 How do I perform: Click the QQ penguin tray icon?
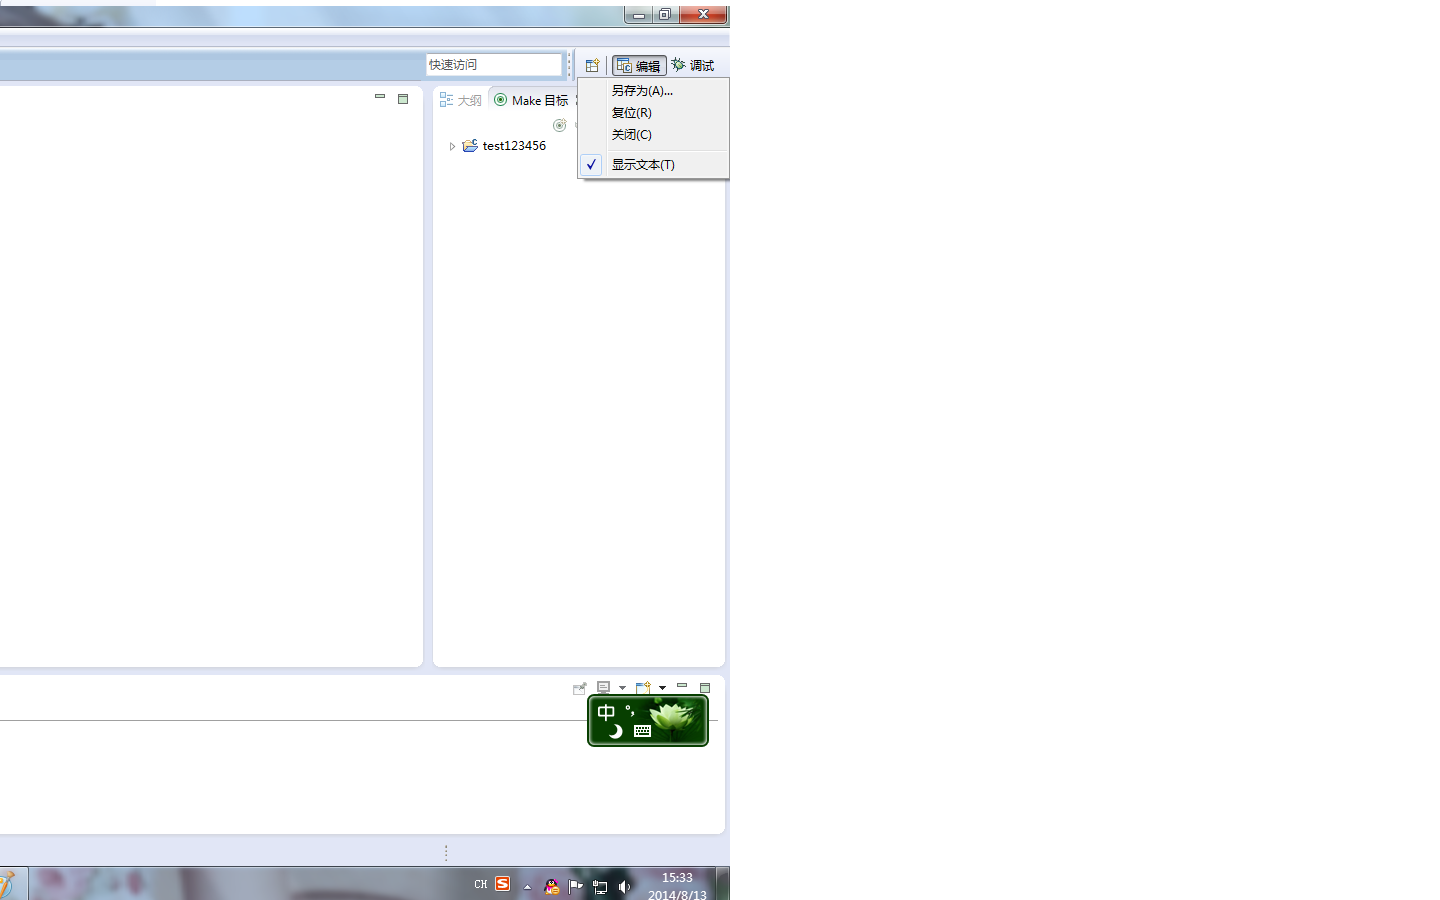tap(551, 886)
